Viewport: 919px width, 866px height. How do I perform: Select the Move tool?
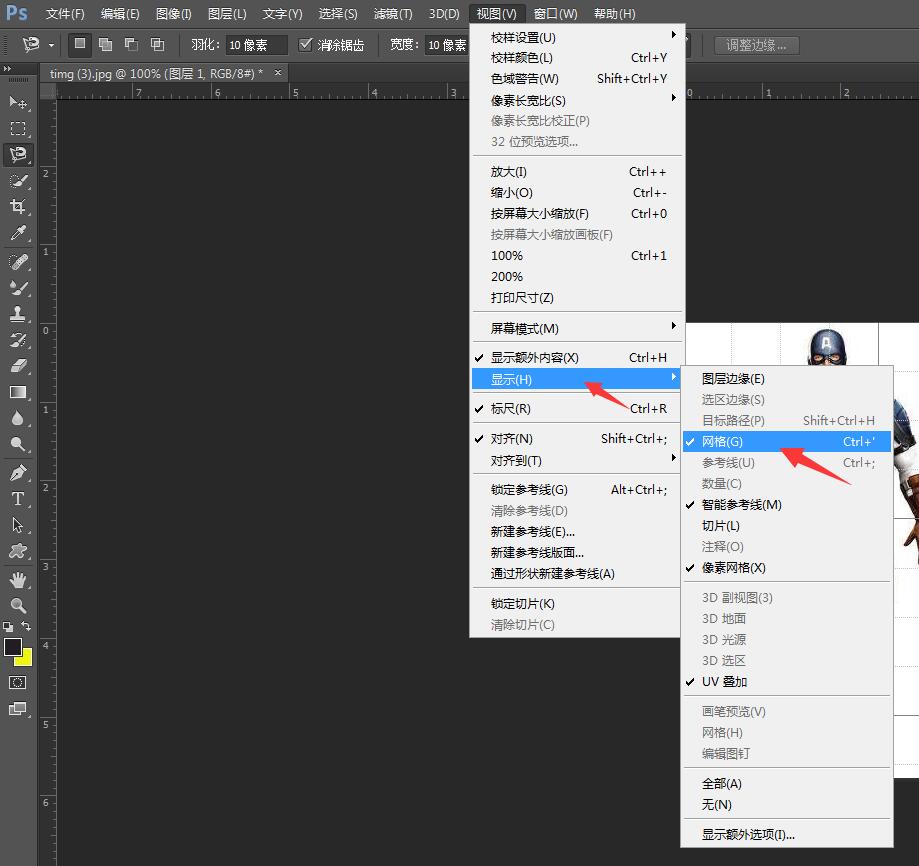(x=15, y=102)
